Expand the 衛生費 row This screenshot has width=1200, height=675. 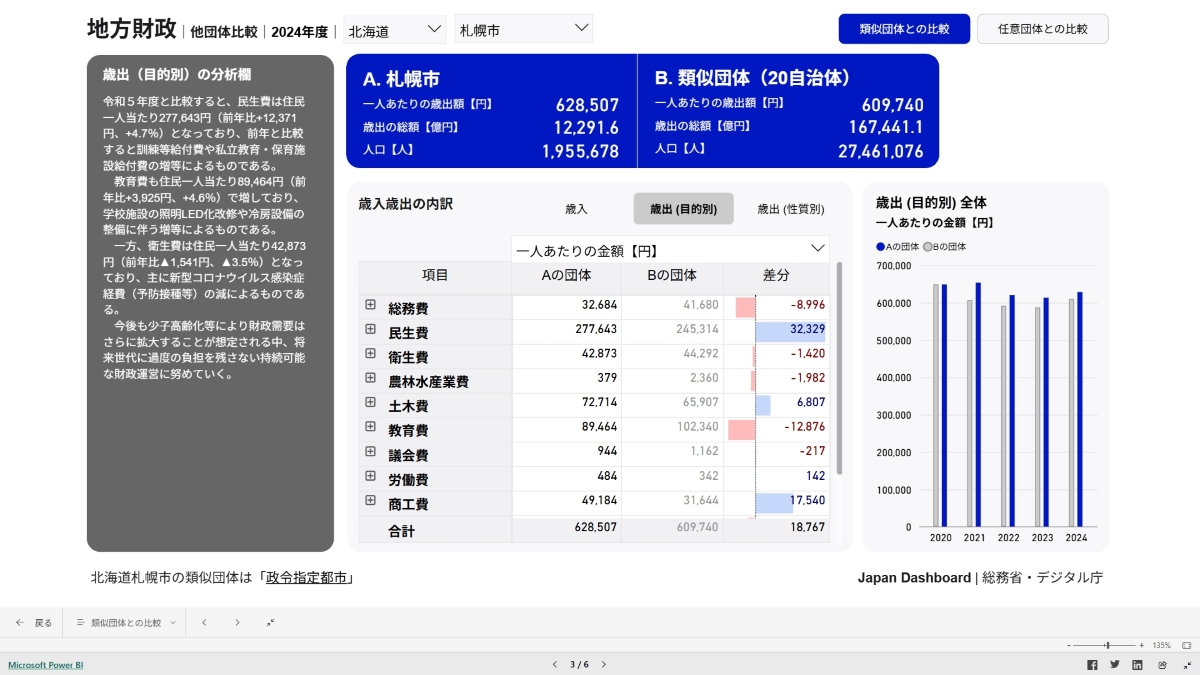coord(370,354)
